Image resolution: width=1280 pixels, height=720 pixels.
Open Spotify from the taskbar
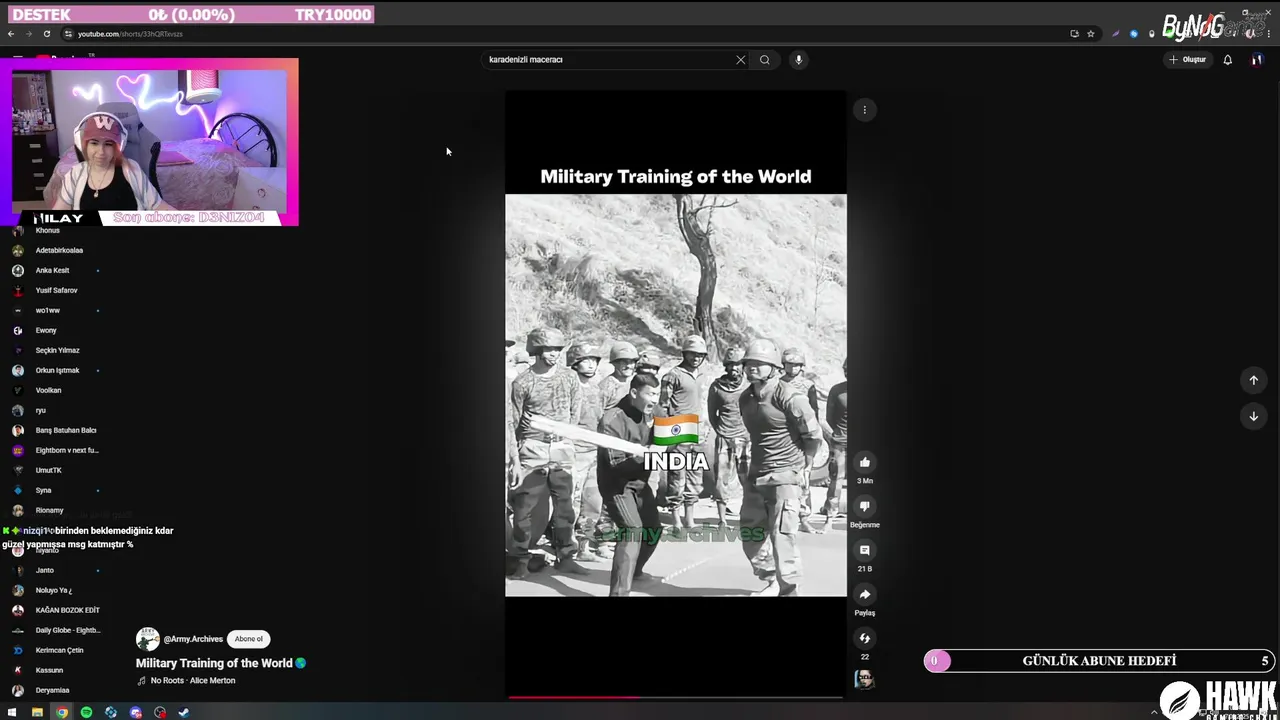(x=86, y=713)
